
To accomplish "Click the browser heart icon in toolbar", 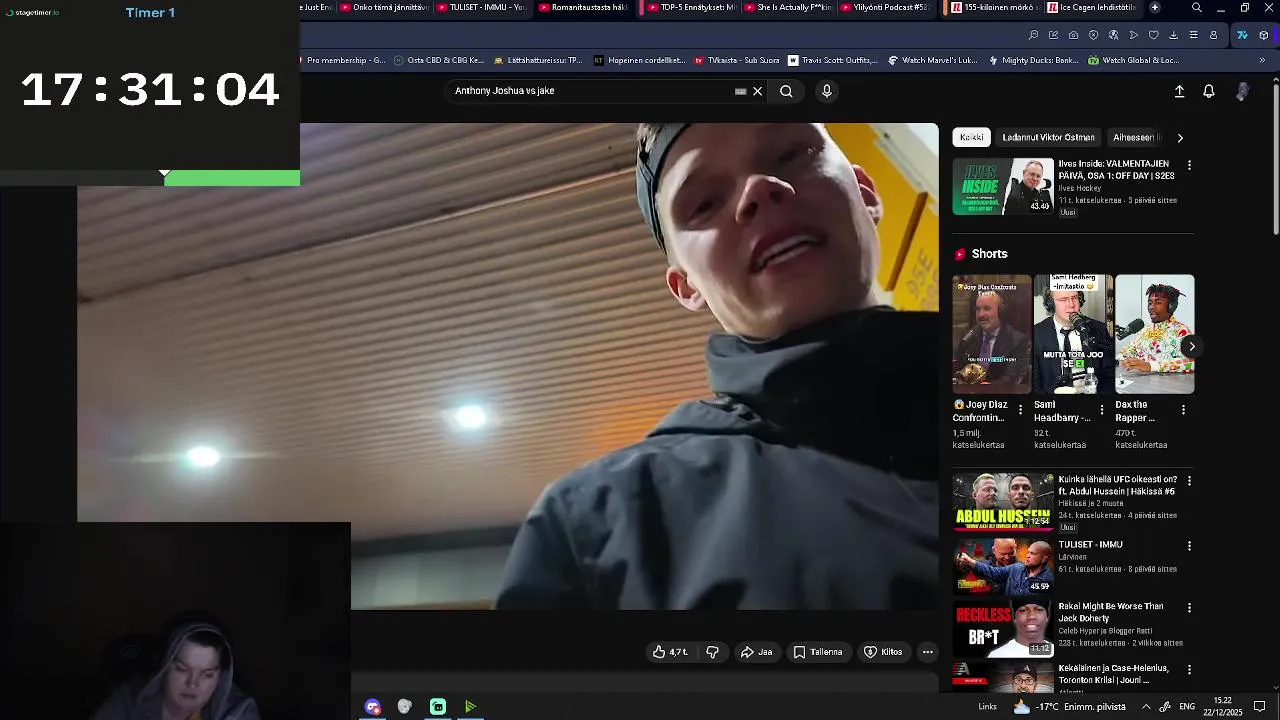I will [x=1153, y=35].
